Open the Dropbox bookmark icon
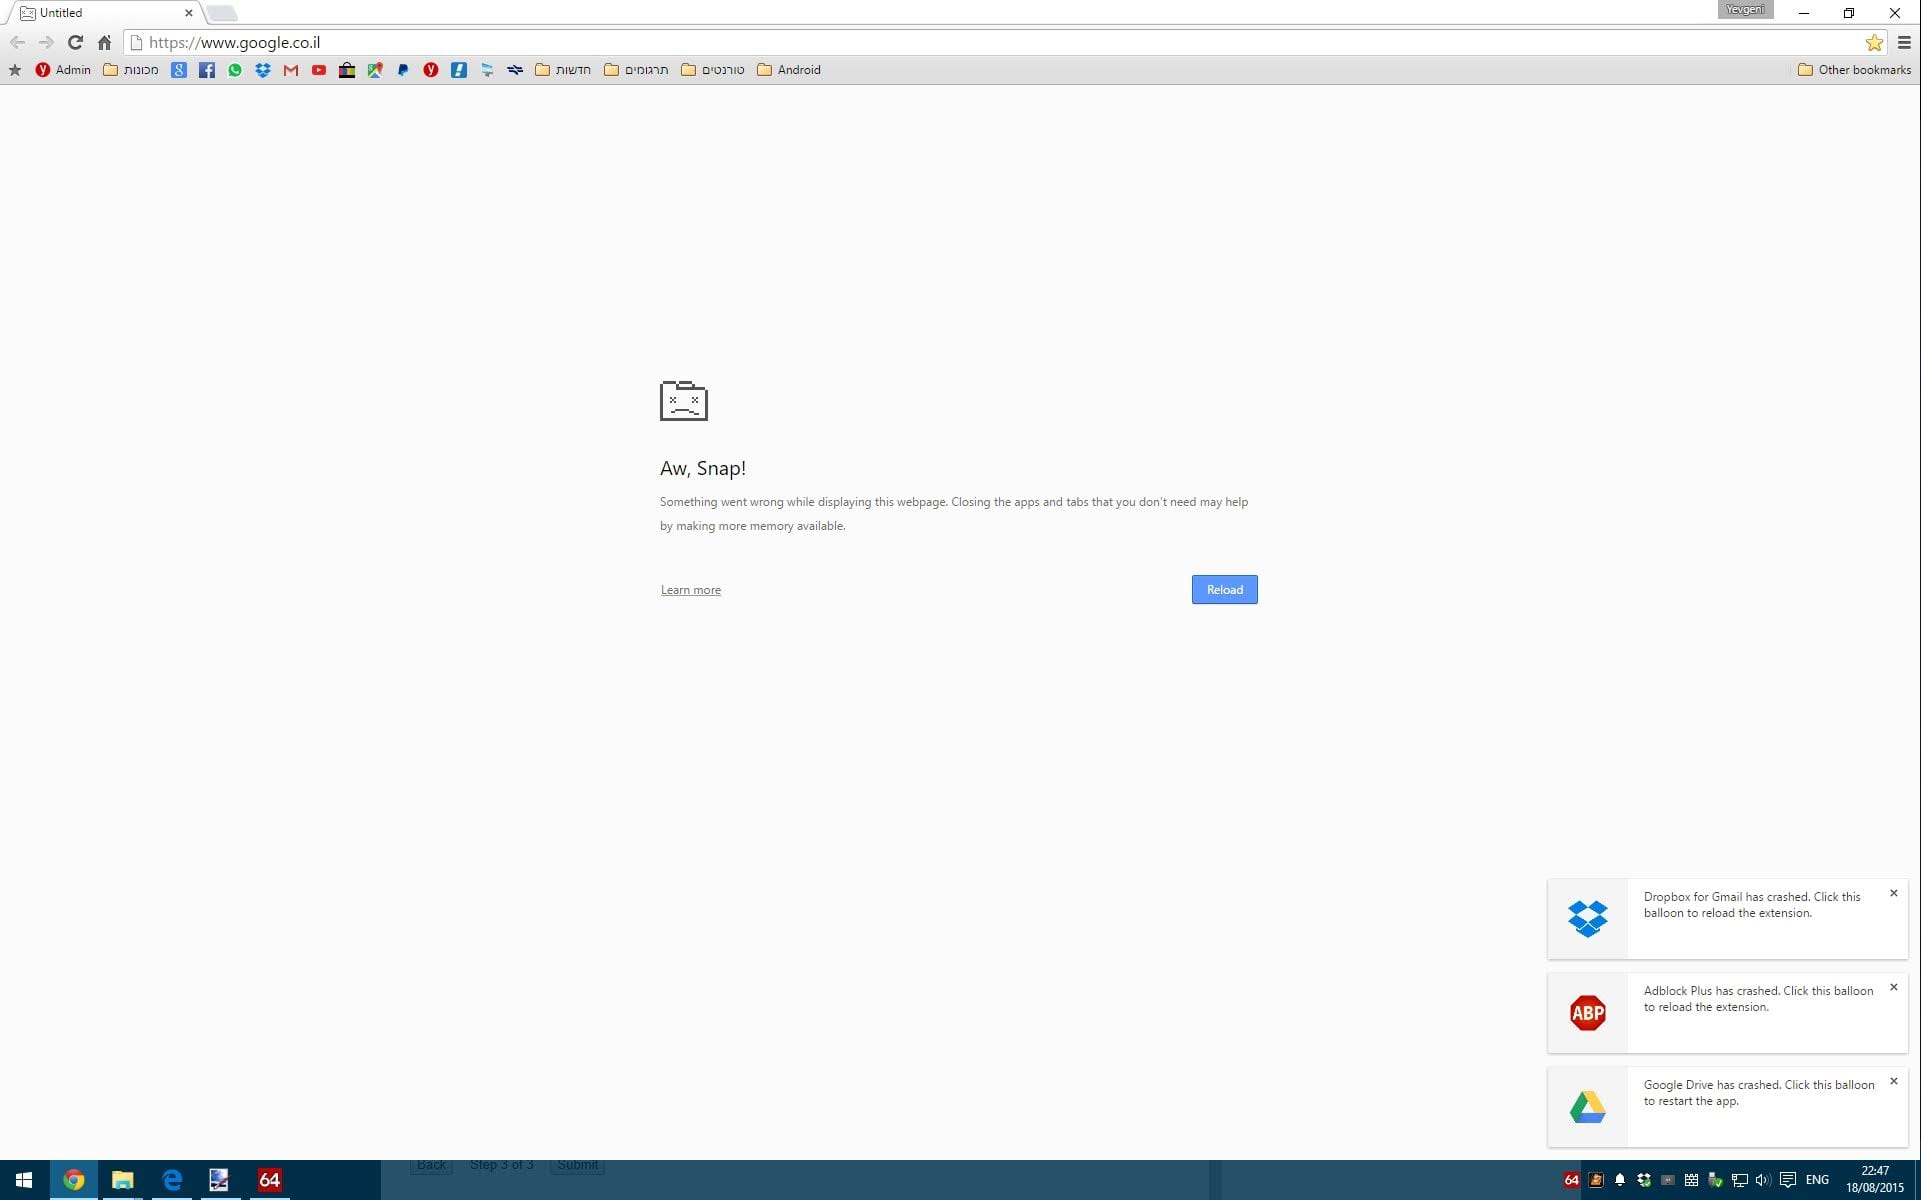 (263, 70)
